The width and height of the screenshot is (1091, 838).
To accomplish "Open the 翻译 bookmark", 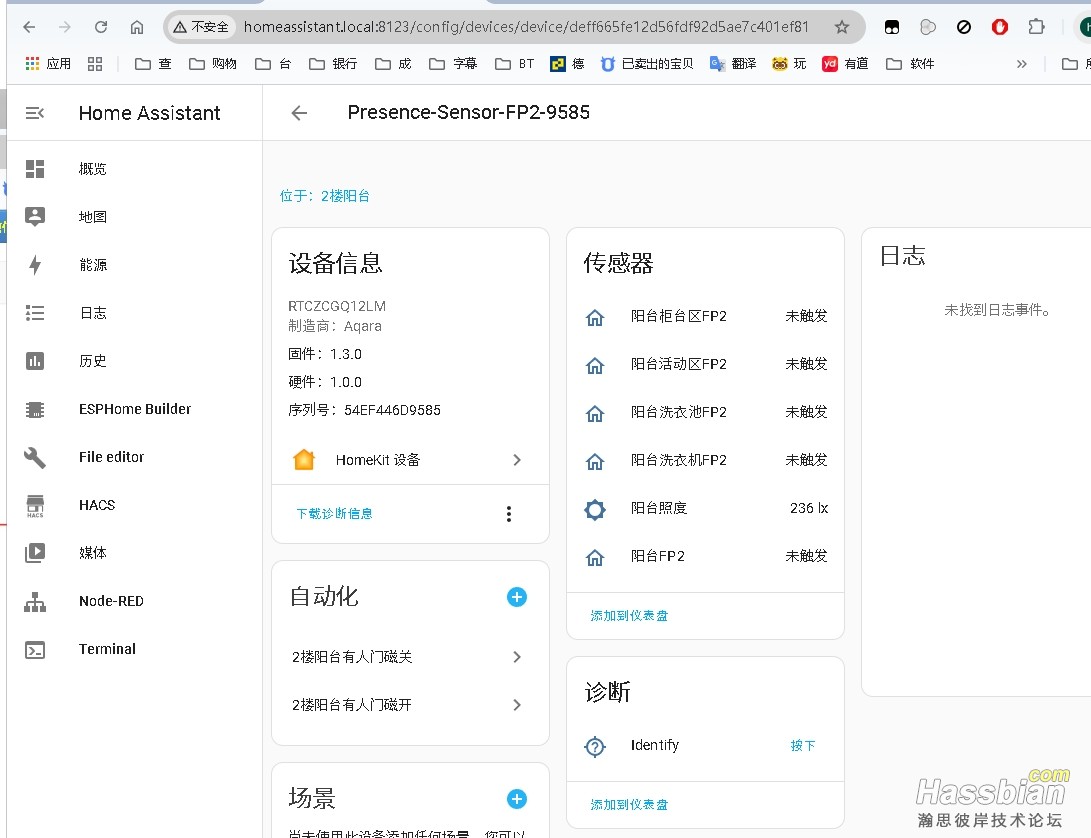I will (x=733, y=64).
